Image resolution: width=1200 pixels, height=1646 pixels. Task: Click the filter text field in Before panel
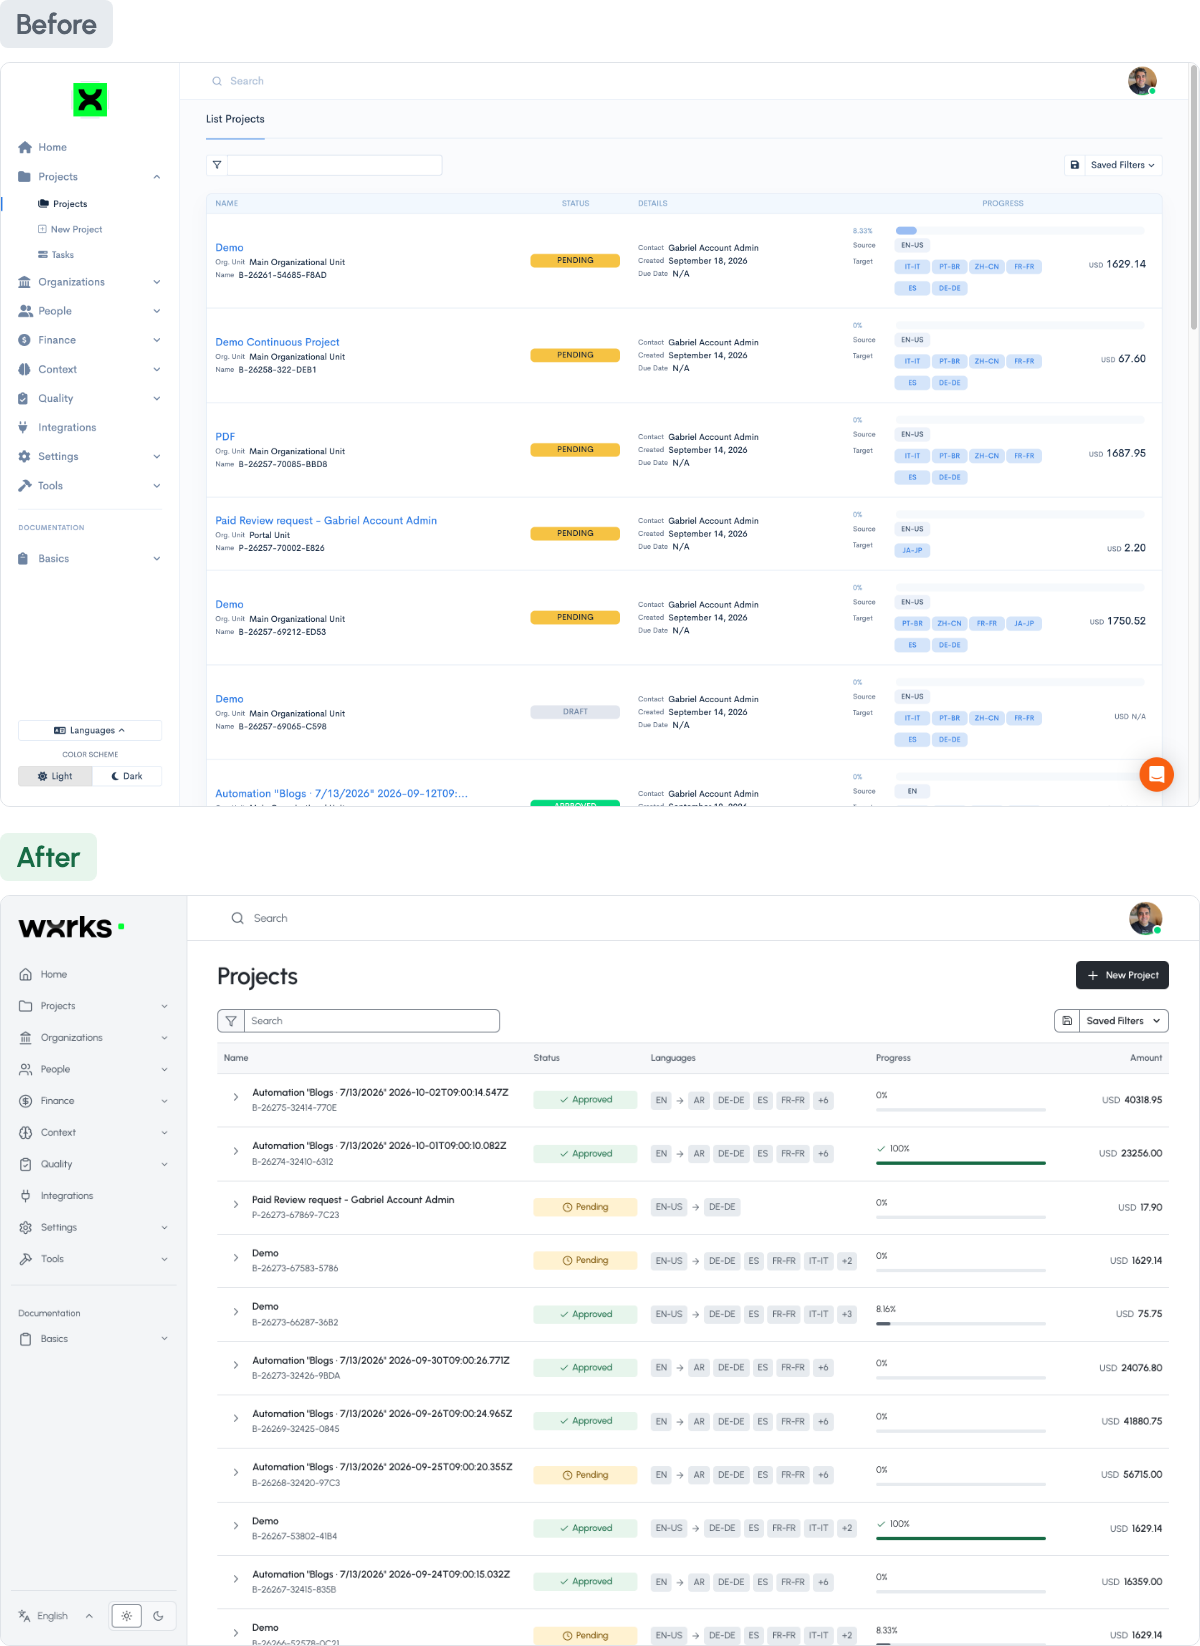click(334, 165)
